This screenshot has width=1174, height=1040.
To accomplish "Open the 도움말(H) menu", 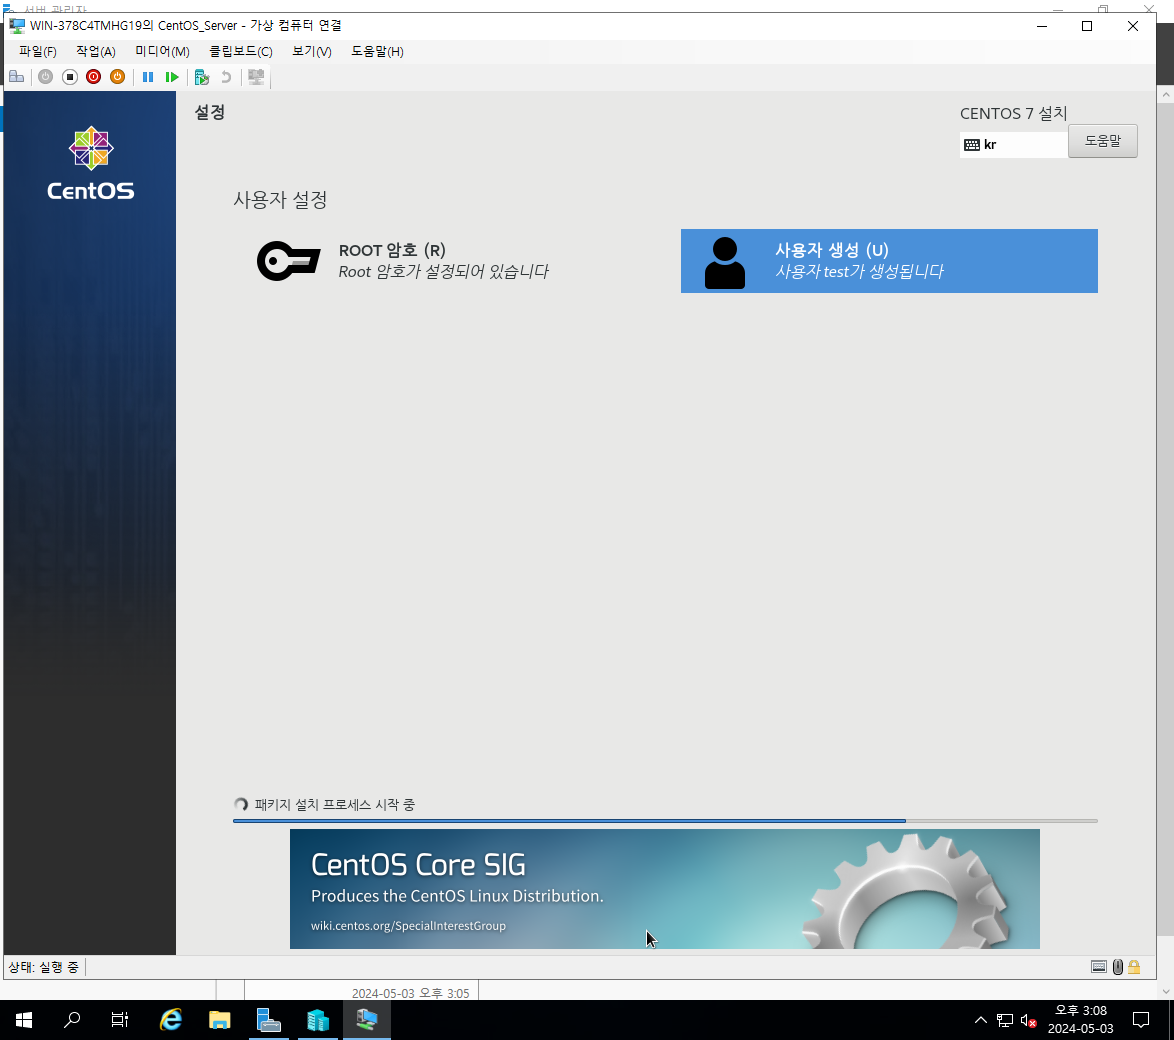I will pyautogui.click(x=377, y=52).
